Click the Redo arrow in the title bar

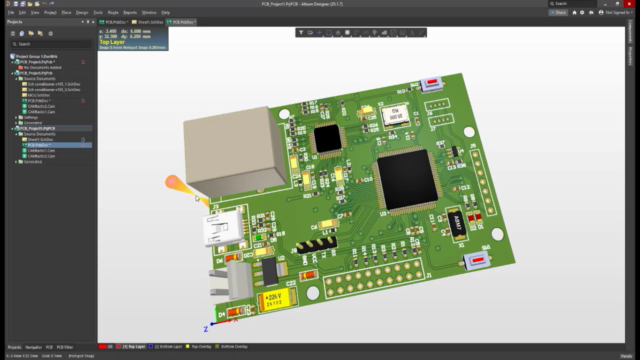tap(51, 4)
